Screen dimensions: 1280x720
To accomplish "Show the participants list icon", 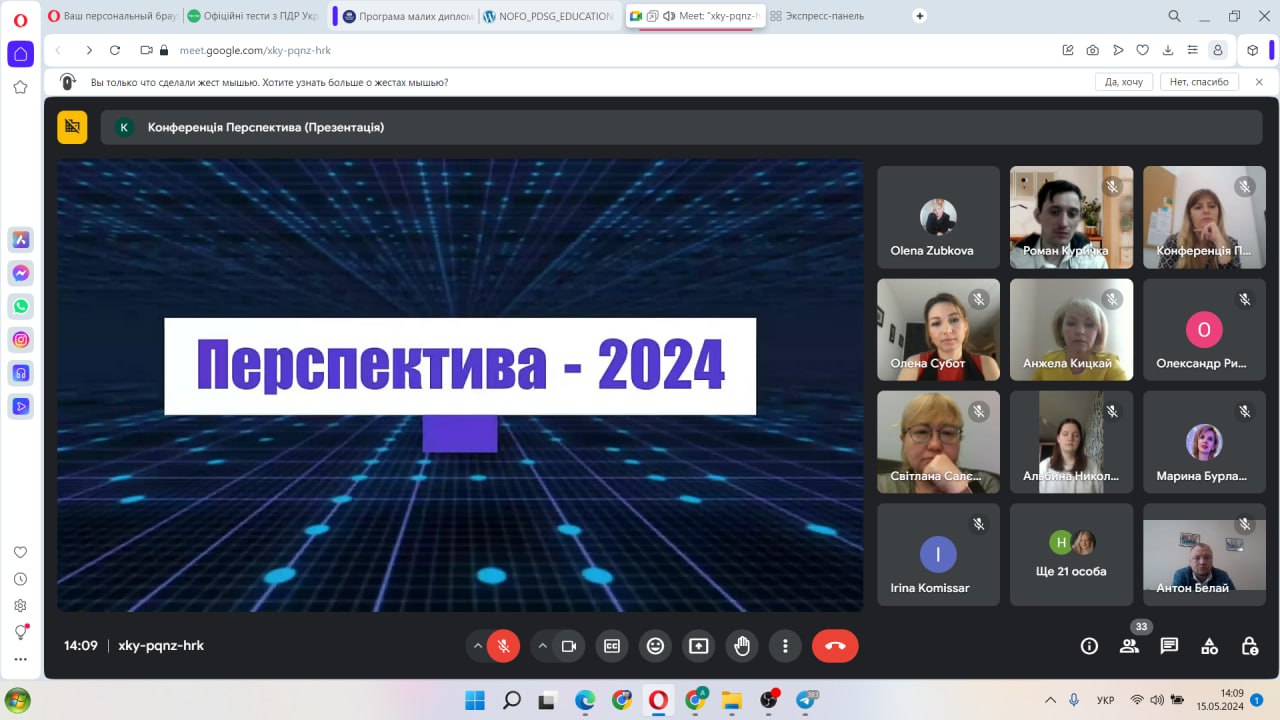I will coord(1129,646).
